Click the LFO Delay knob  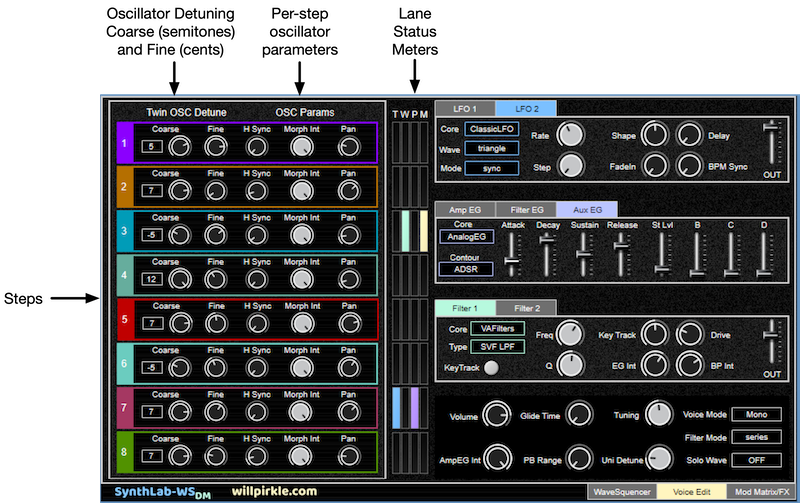coord(689,135)
